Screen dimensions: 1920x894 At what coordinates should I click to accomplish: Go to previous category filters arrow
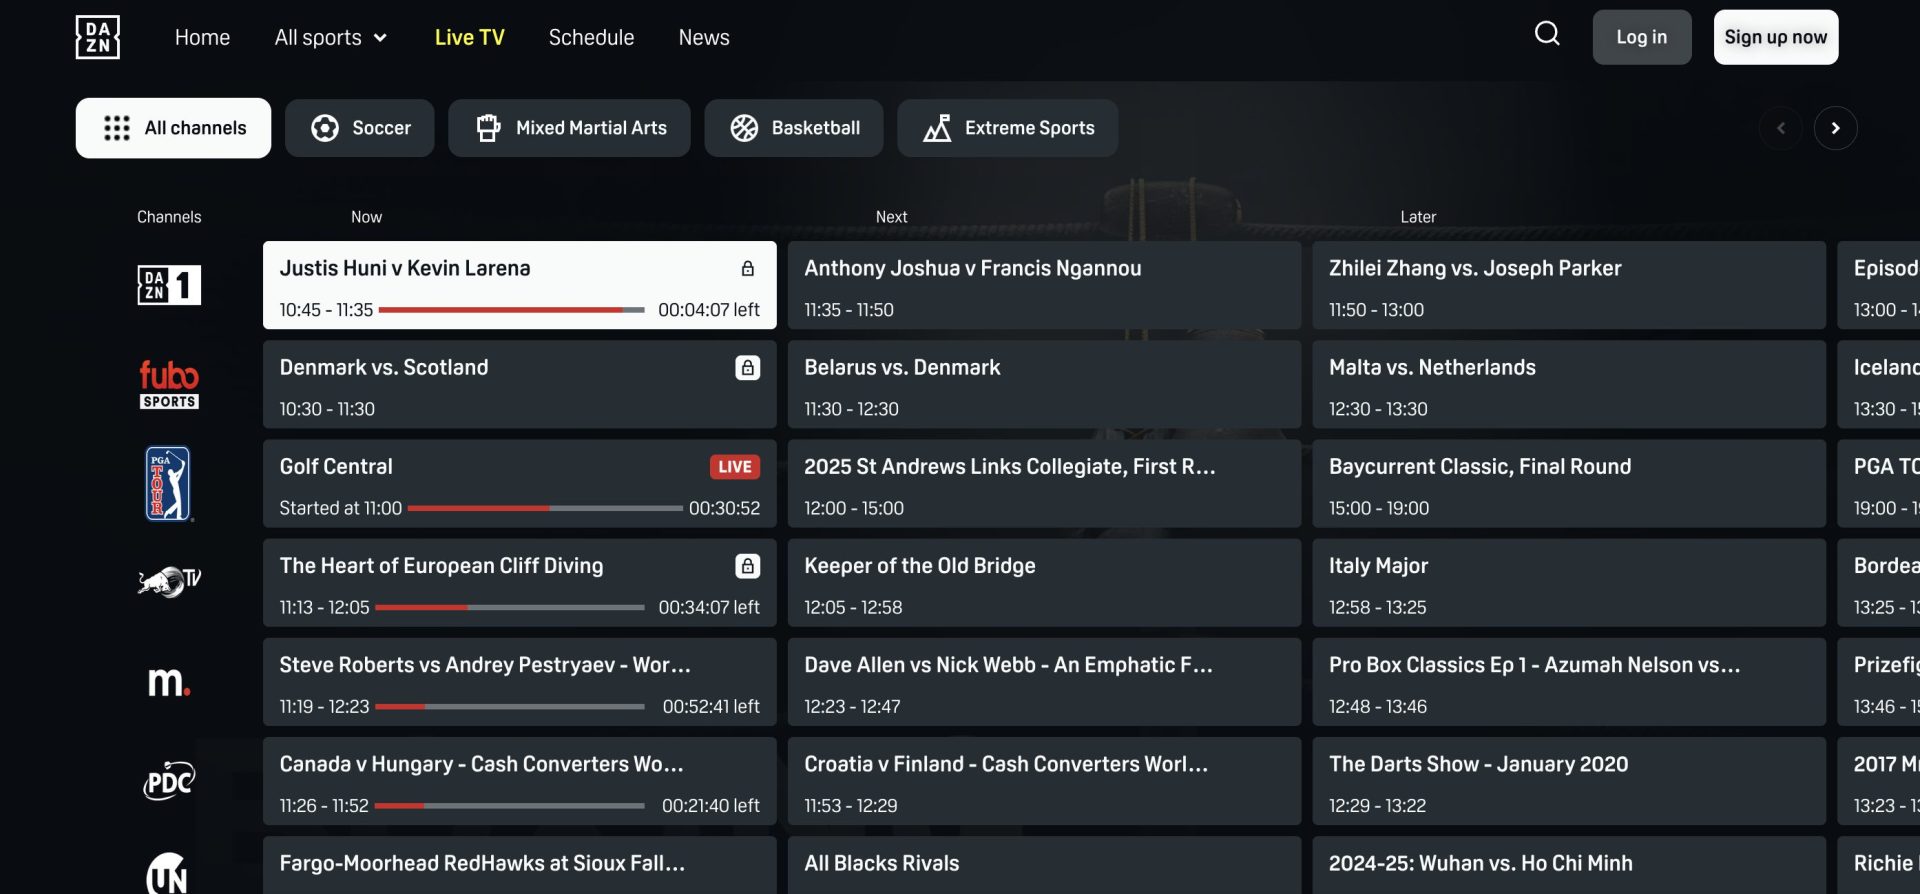point(1780,128)
